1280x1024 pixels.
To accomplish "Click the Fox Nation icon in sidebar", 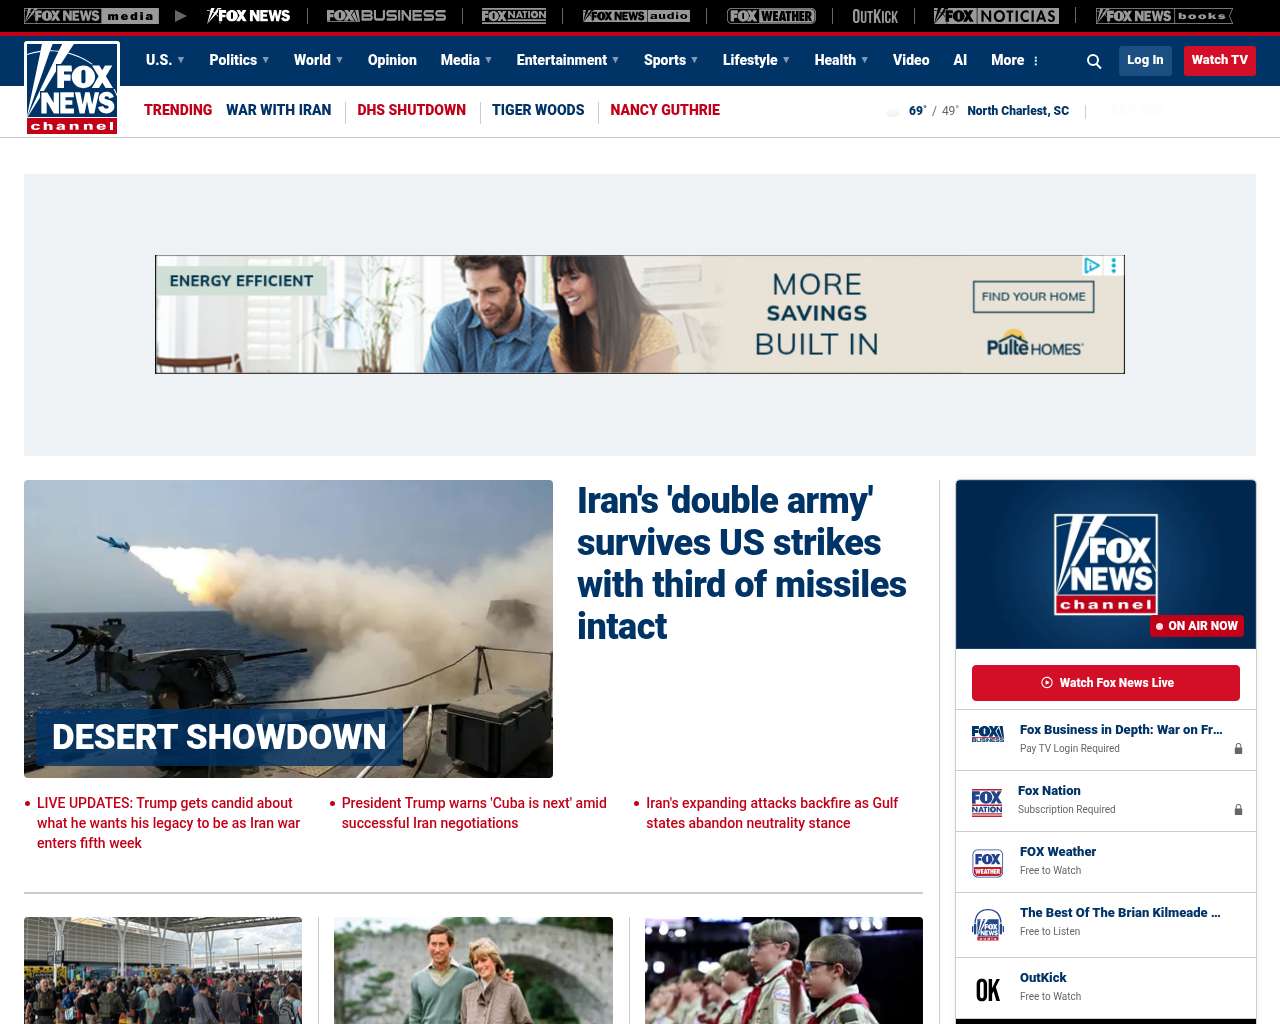I will (x=987, y=802).
